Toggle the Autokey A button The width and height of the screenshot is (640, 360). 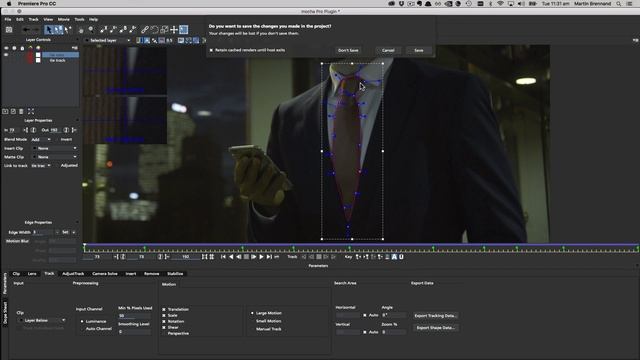click(394, 257)
